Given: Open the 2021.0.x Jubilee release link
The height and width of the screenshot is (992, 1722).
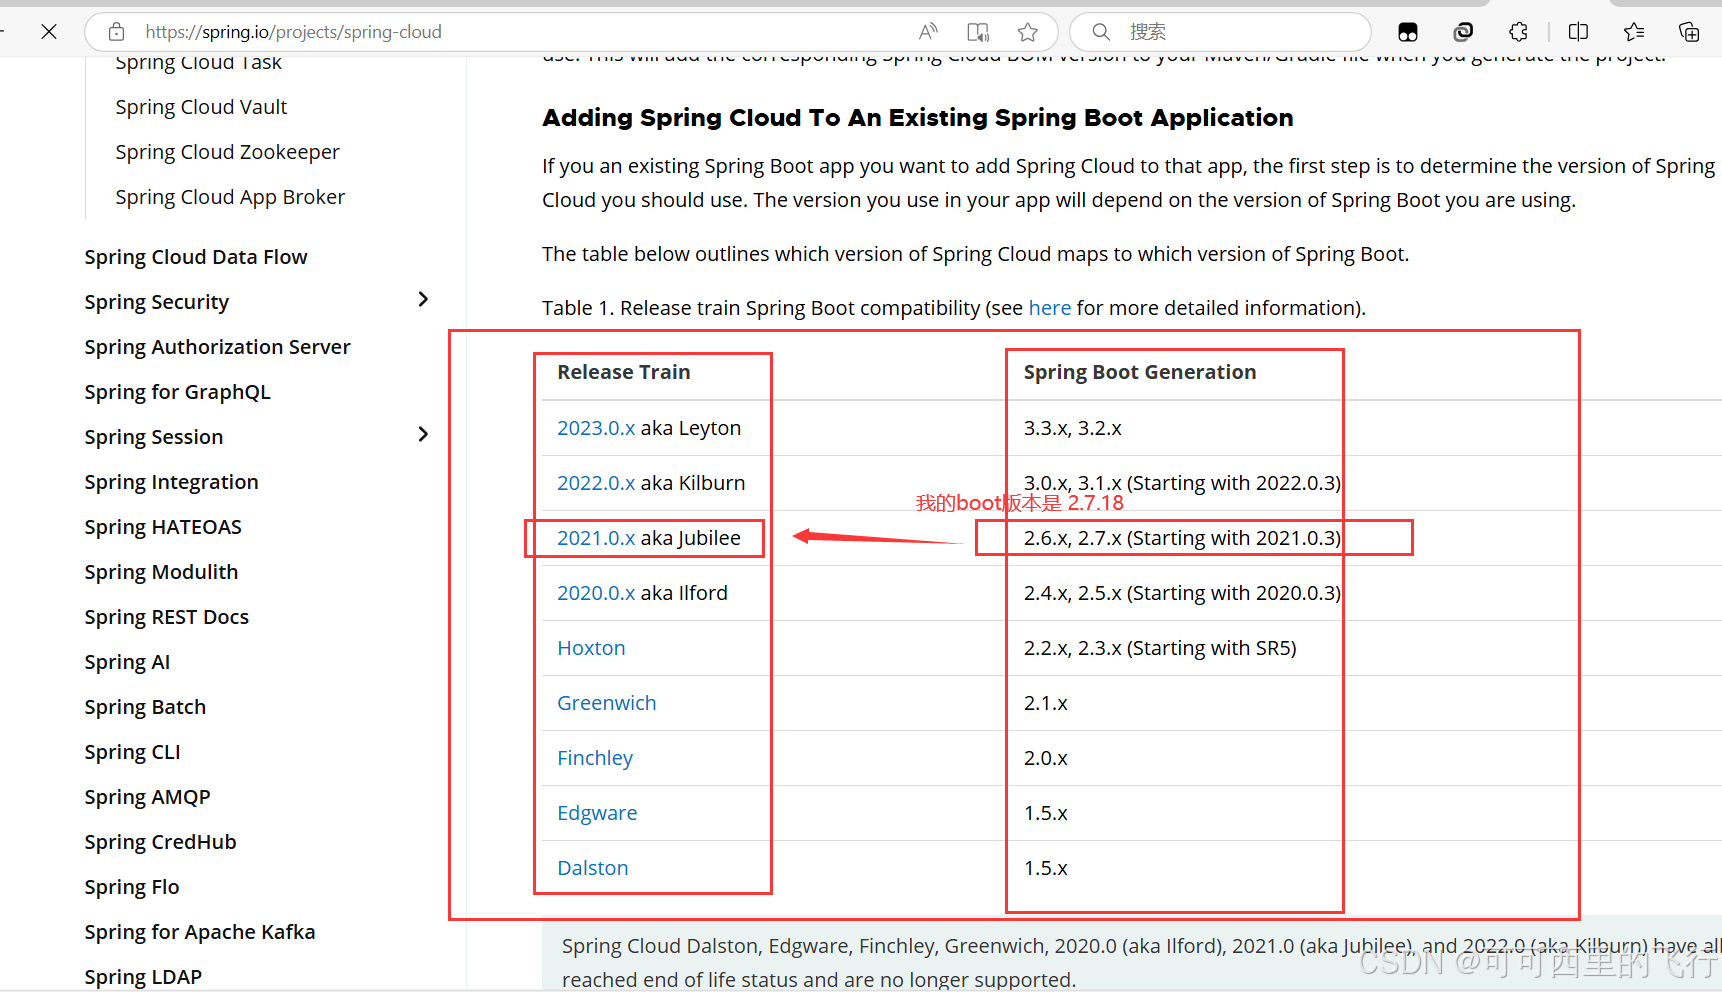Looking at the screenshot, I should coord(596,538).
